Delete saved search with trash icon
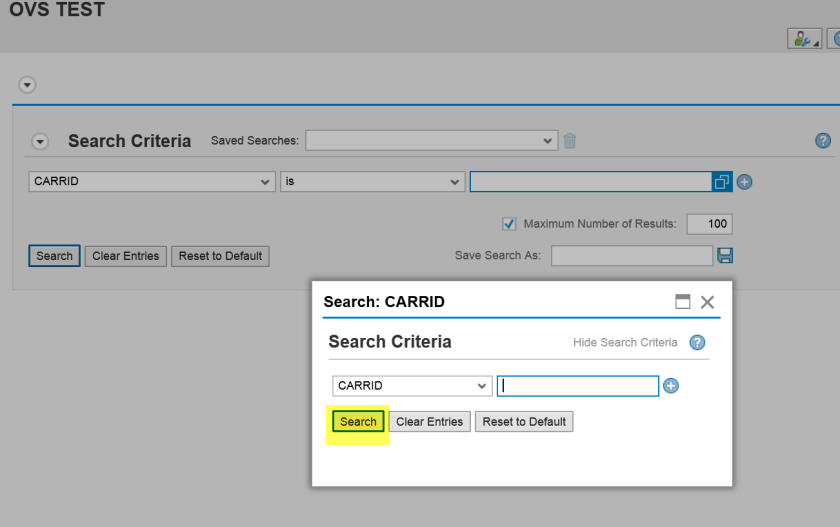Viewport: 840px width, 527px height. [x=570, y=141]
